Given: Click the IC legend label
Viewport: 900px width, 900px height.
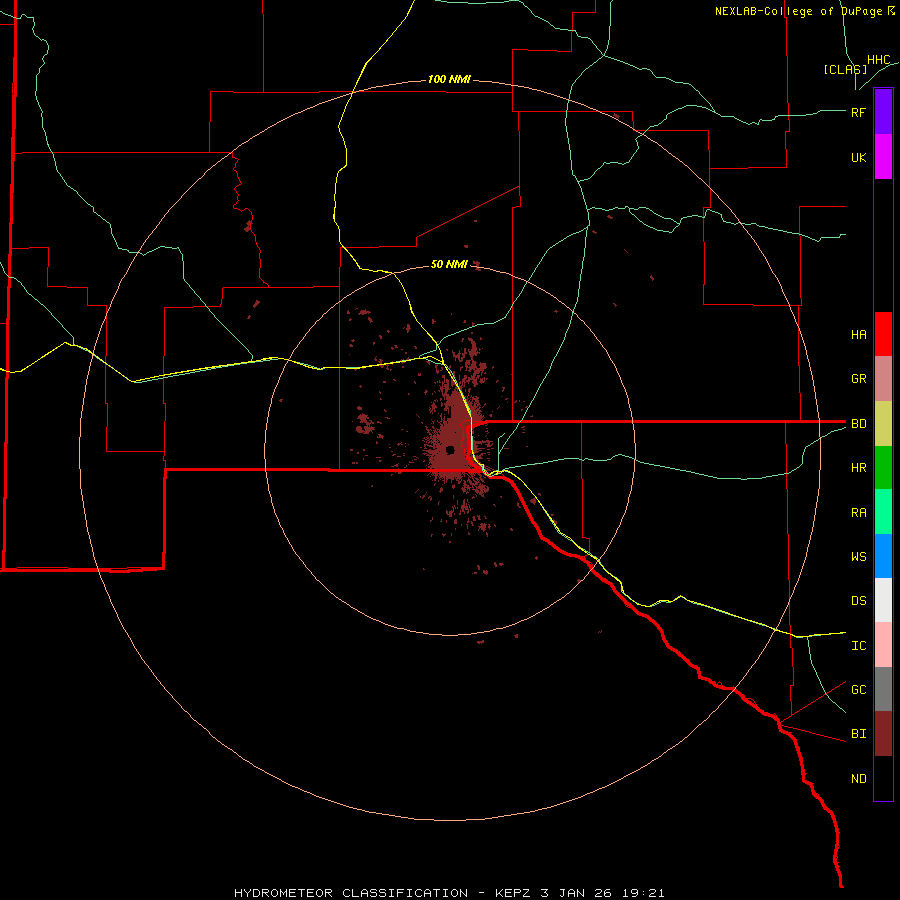Looking at the screenshot, I should [858, 646].
